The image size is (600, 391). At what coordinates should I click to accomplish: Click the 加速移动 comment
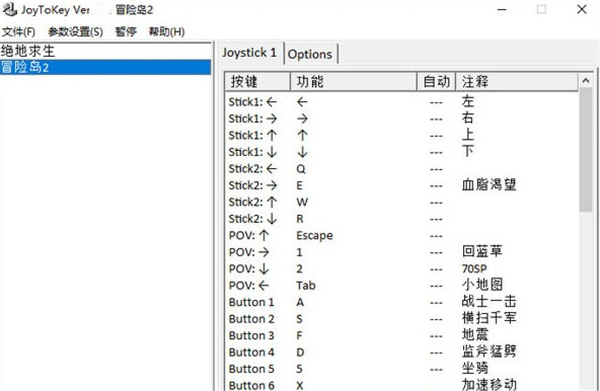489,384
